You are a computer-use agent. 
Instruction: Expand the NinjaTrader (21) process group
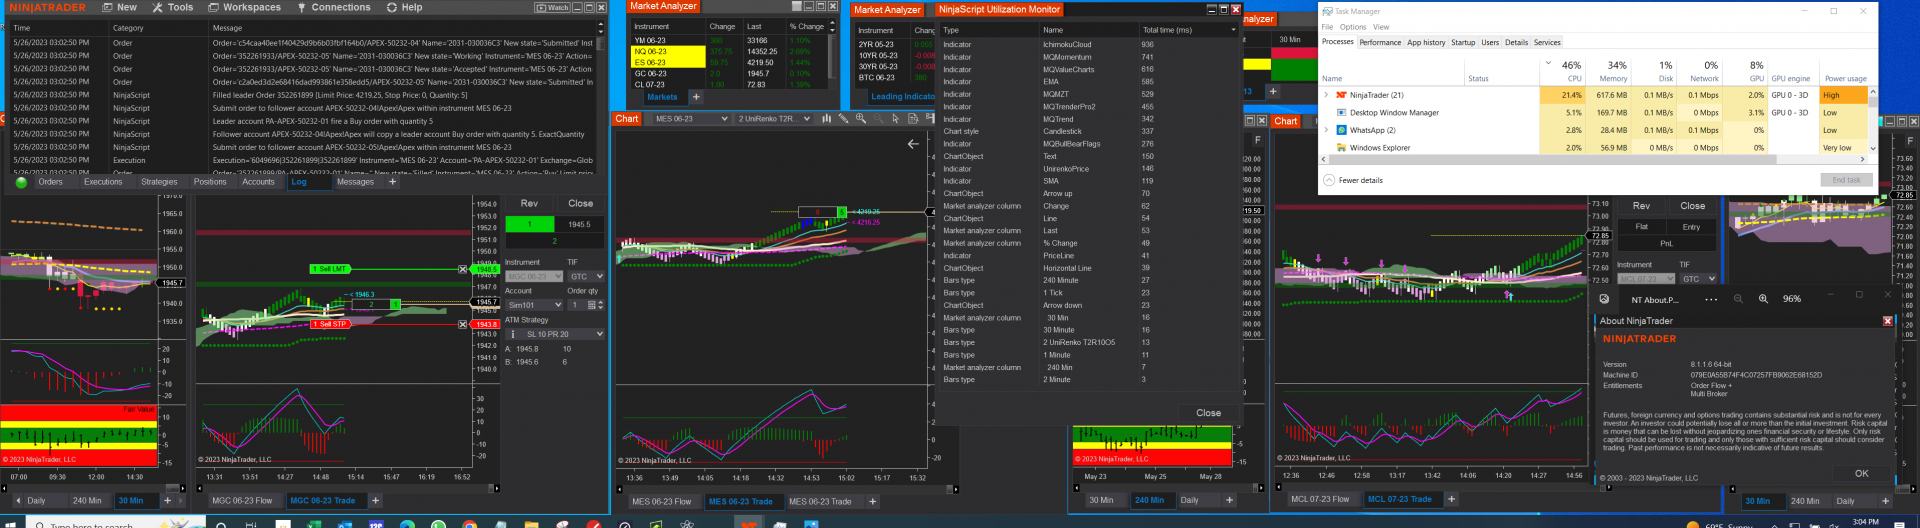coord(1327,95)
